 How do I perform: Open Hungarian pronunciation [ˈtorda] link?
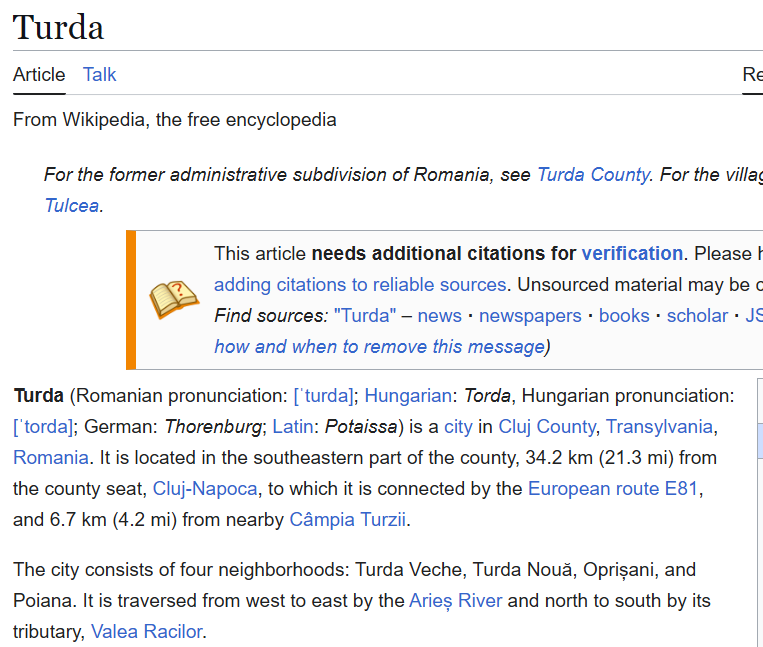point(43,427)
